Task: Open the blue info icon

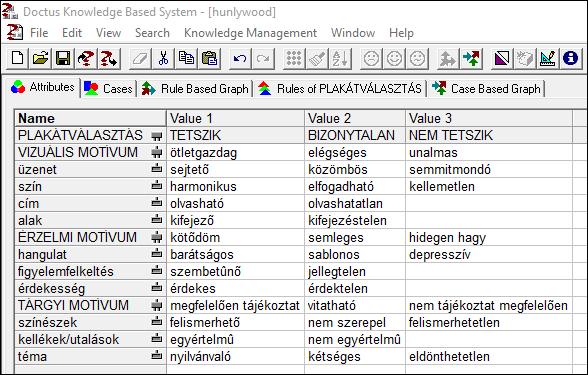Action: 570,58
